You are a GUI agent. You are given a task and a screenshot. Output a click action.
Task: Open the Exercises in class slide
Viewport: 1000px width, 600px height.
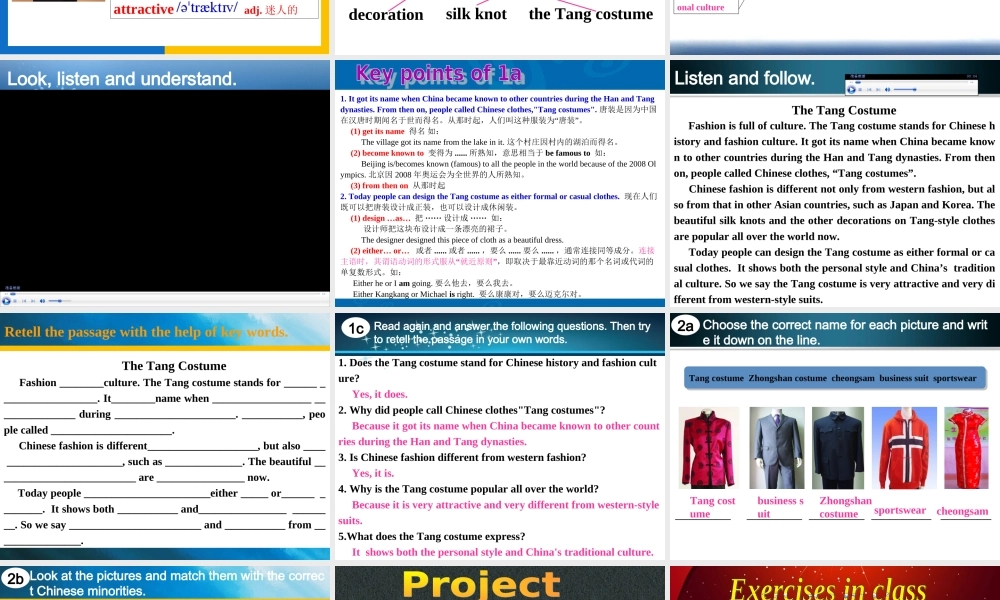[835, 583]
